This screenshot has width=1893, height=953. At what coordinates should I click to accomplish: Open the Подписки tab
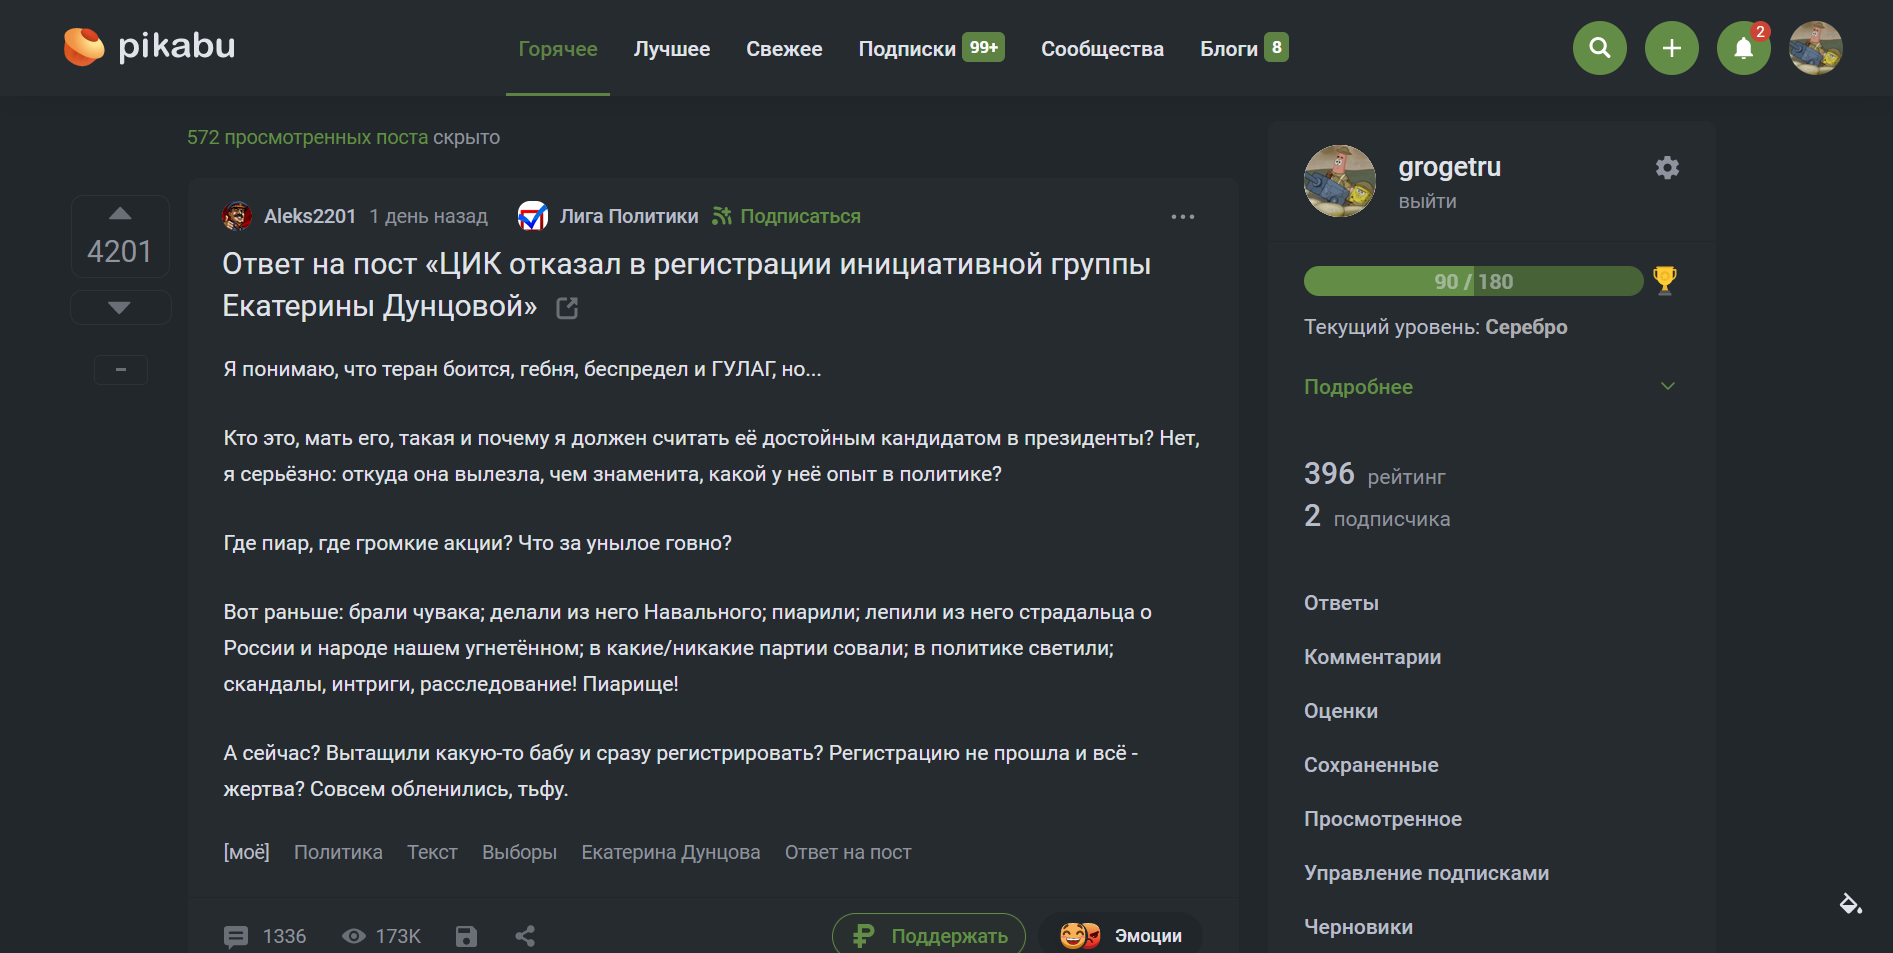pyautogui.click(x=907, y=49)
